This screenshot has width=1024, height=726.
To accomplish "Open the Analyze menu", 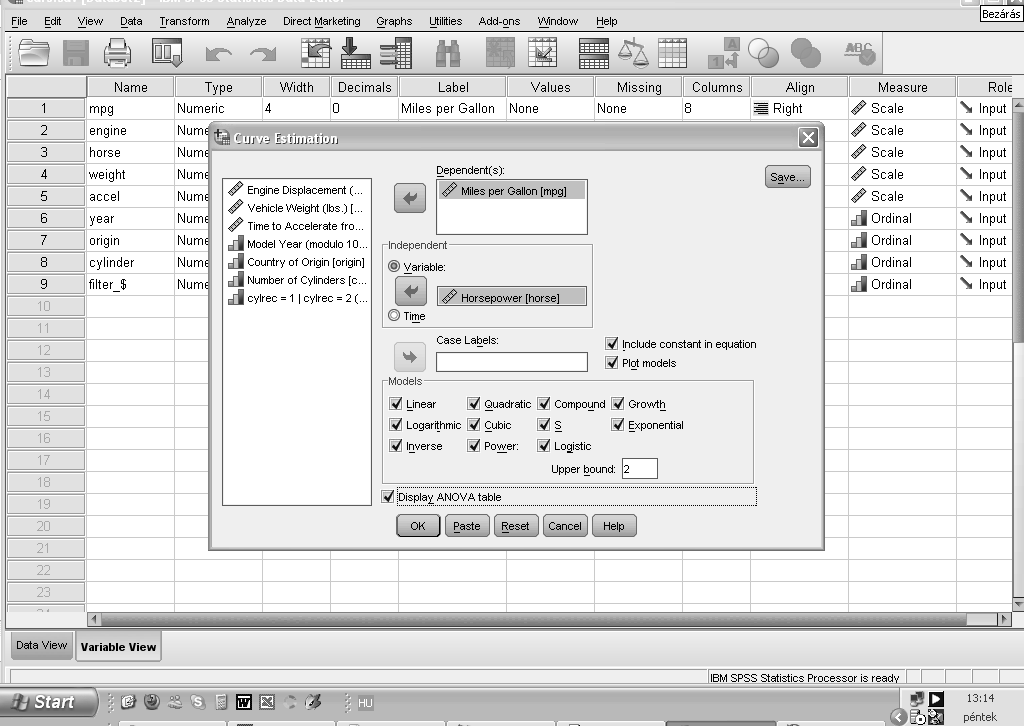I will click(246, 21).
